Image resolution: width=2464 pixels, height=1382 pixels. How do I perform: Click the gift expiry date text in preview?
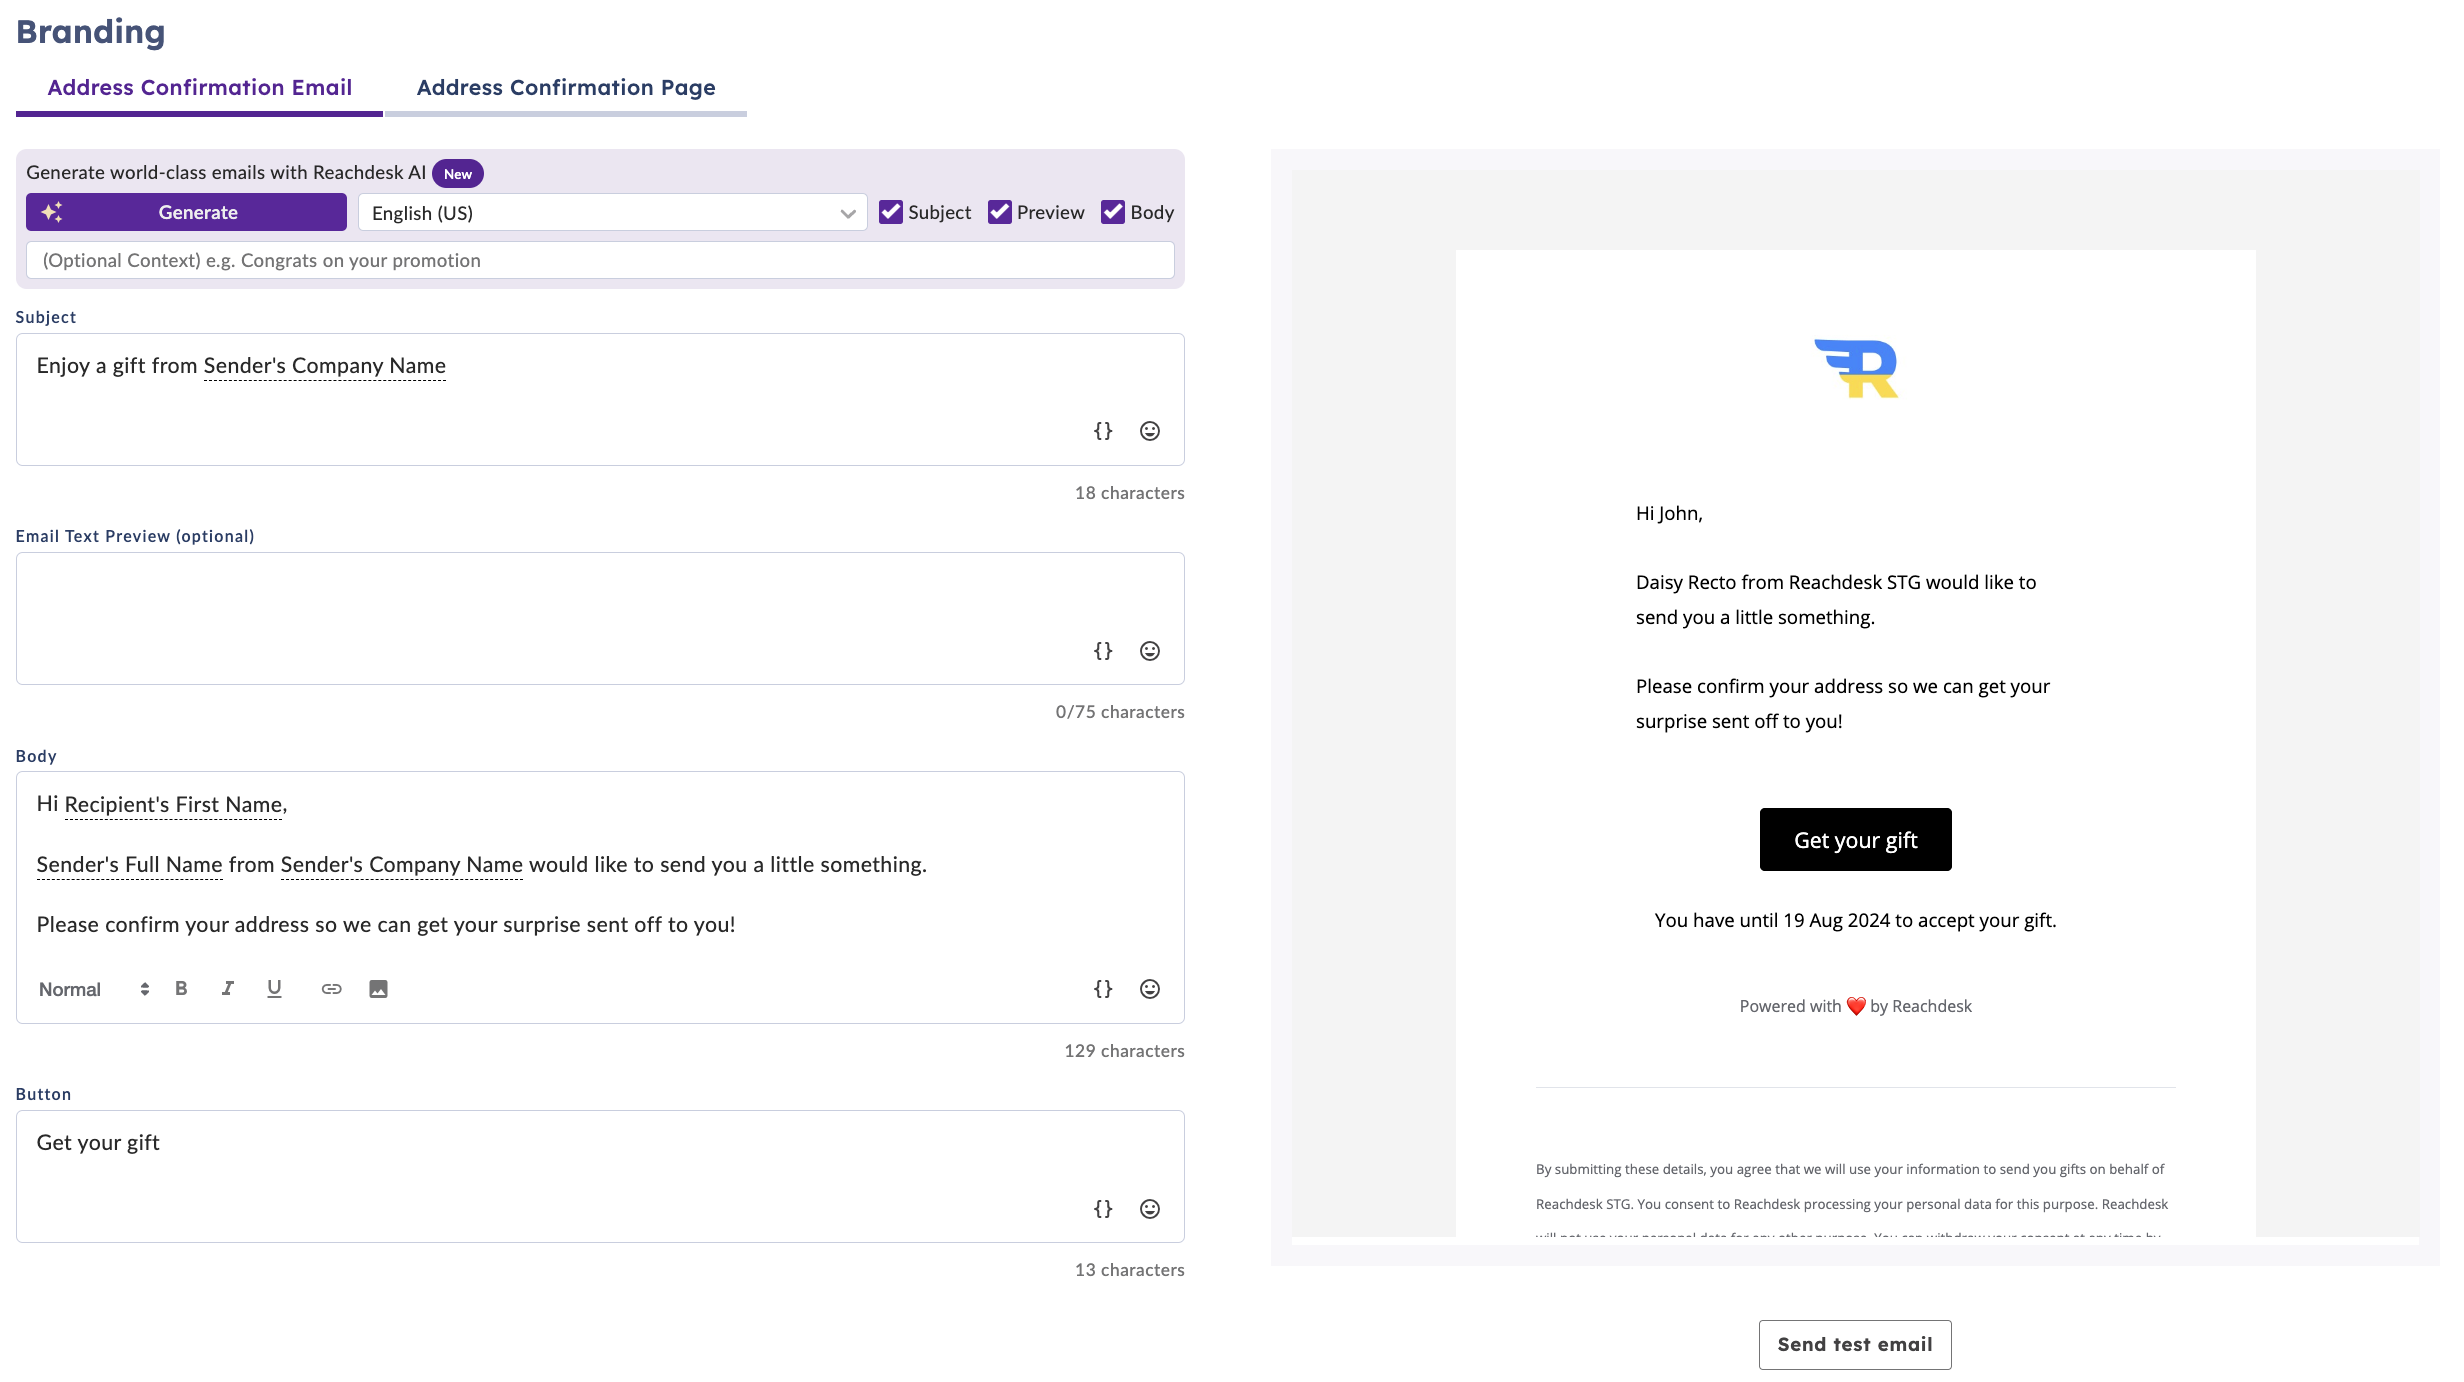[x=1855, y=920]
